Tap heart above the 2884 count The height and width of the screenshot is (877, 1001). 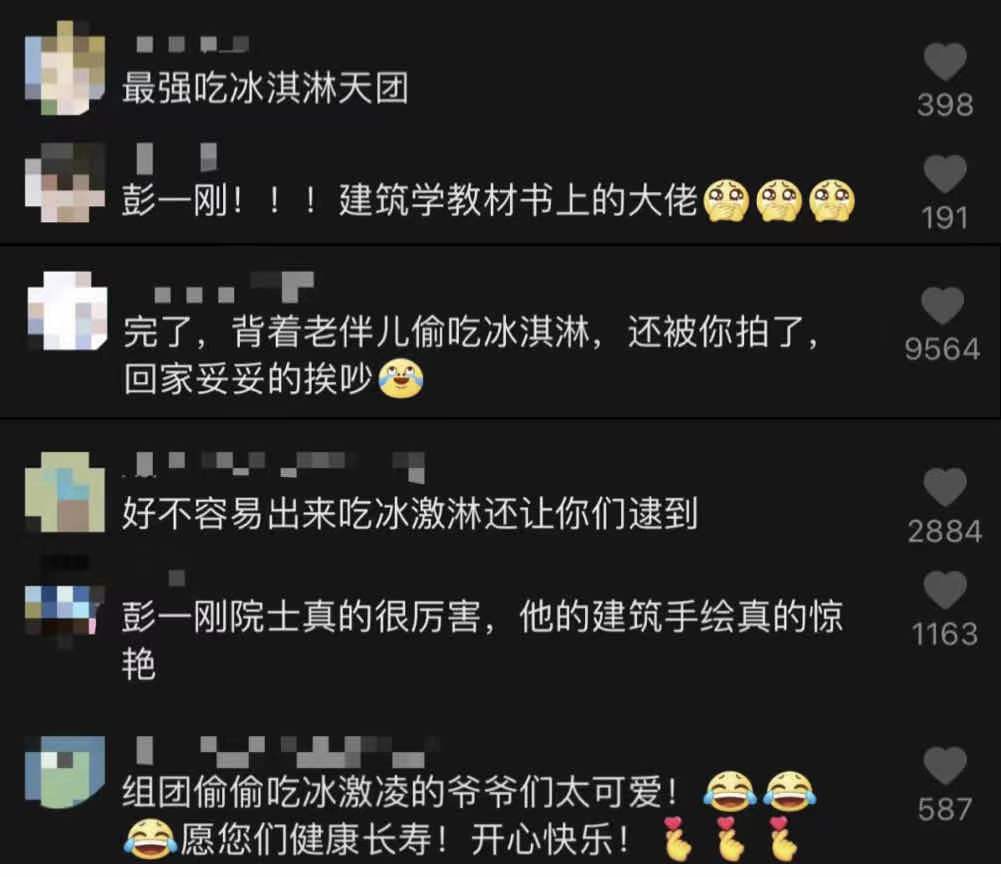(x=945, y=487)
